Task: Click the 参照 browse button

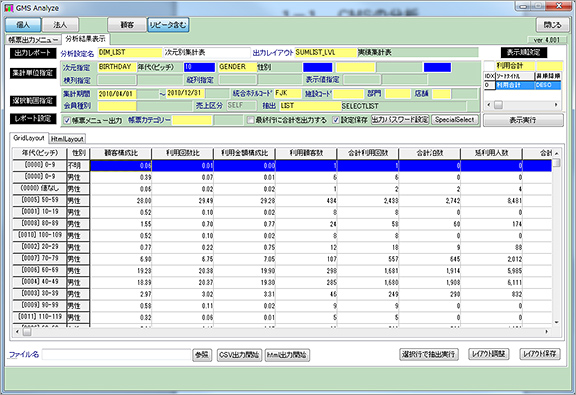Action: (x=202, y=355)
